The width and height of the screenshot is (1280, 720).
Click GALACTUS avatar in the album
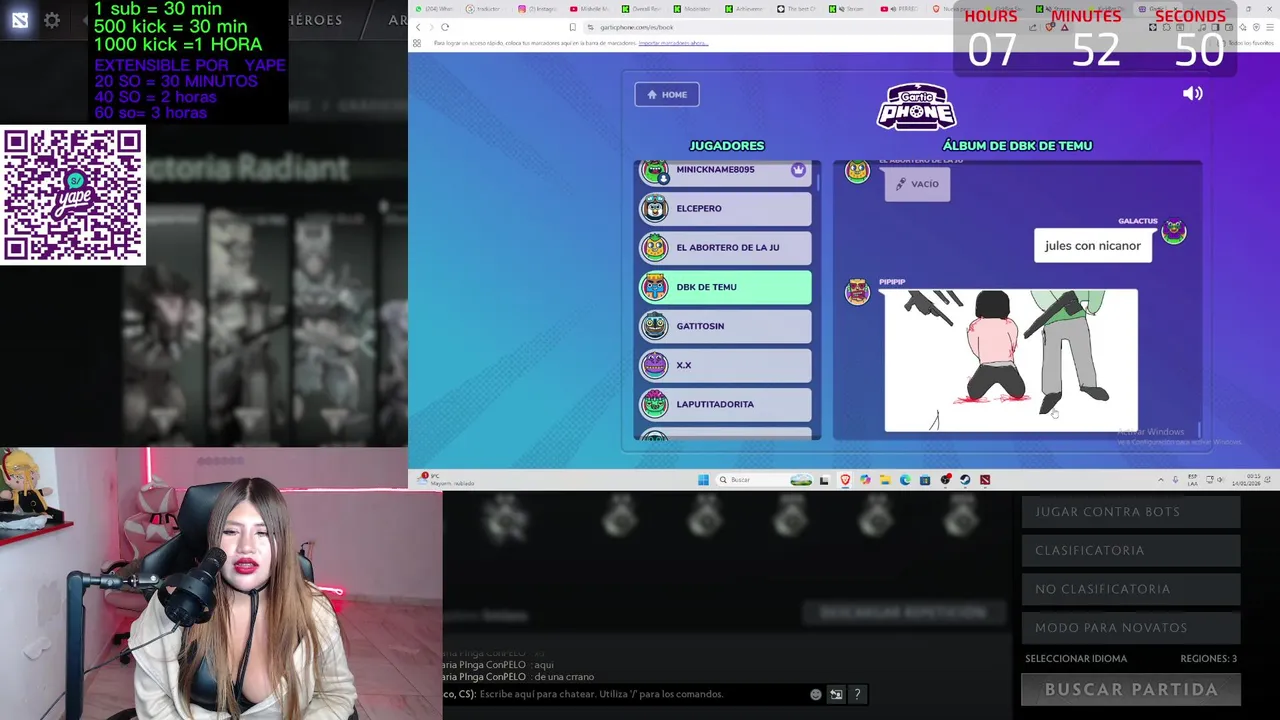[1173, 233]
